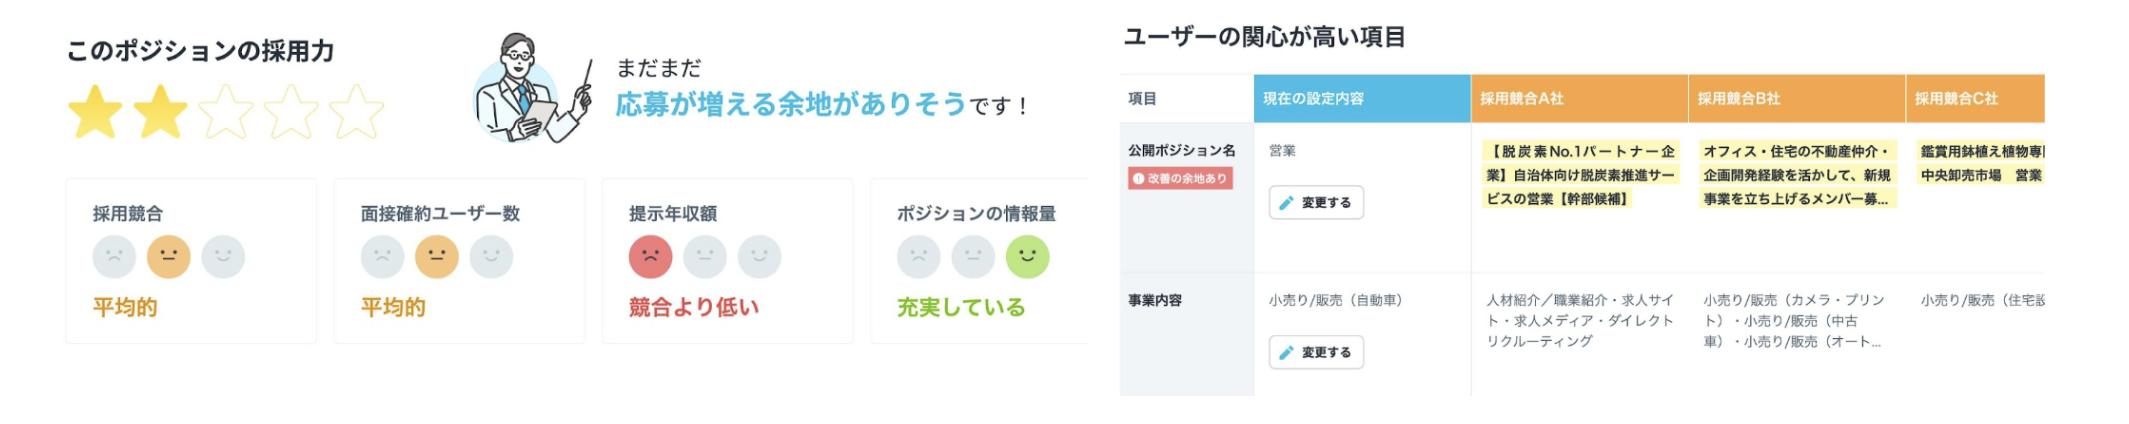Image resolution: width=2129 pixels, height=424 pixels.
Task: Click the orange neutral face under 採用競合
Action: 168,257
